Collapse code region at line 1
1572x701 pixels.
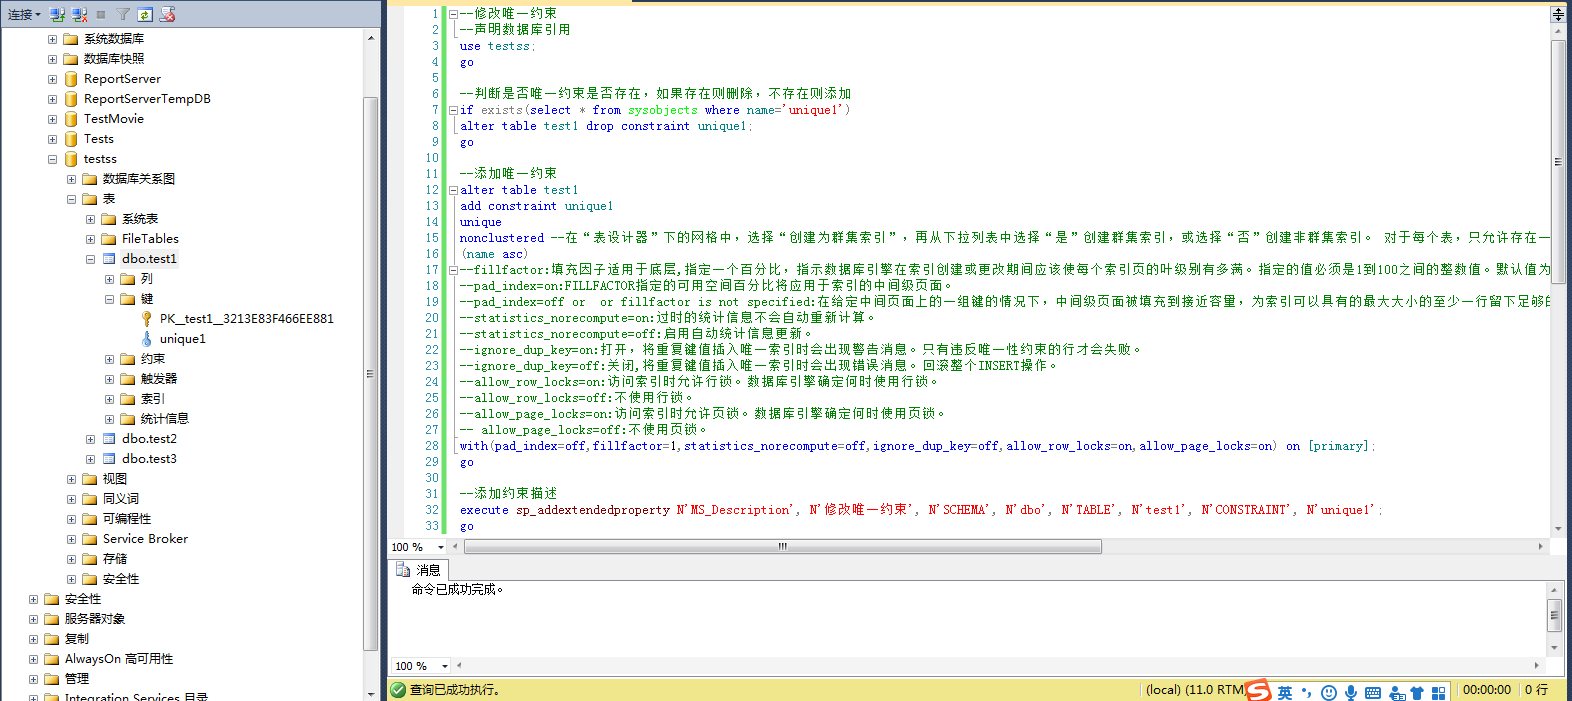coord(453,14)
